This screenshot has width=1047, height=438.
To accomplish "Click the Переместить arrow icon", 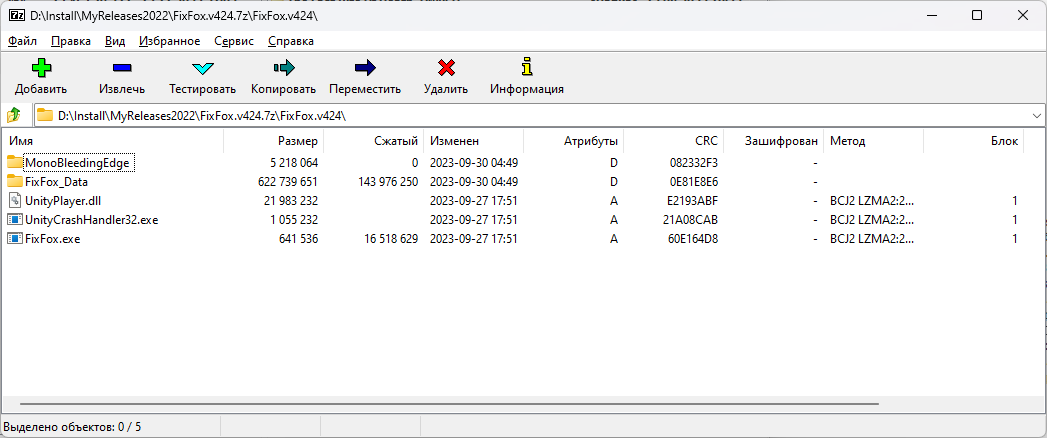I will (365, 67).
